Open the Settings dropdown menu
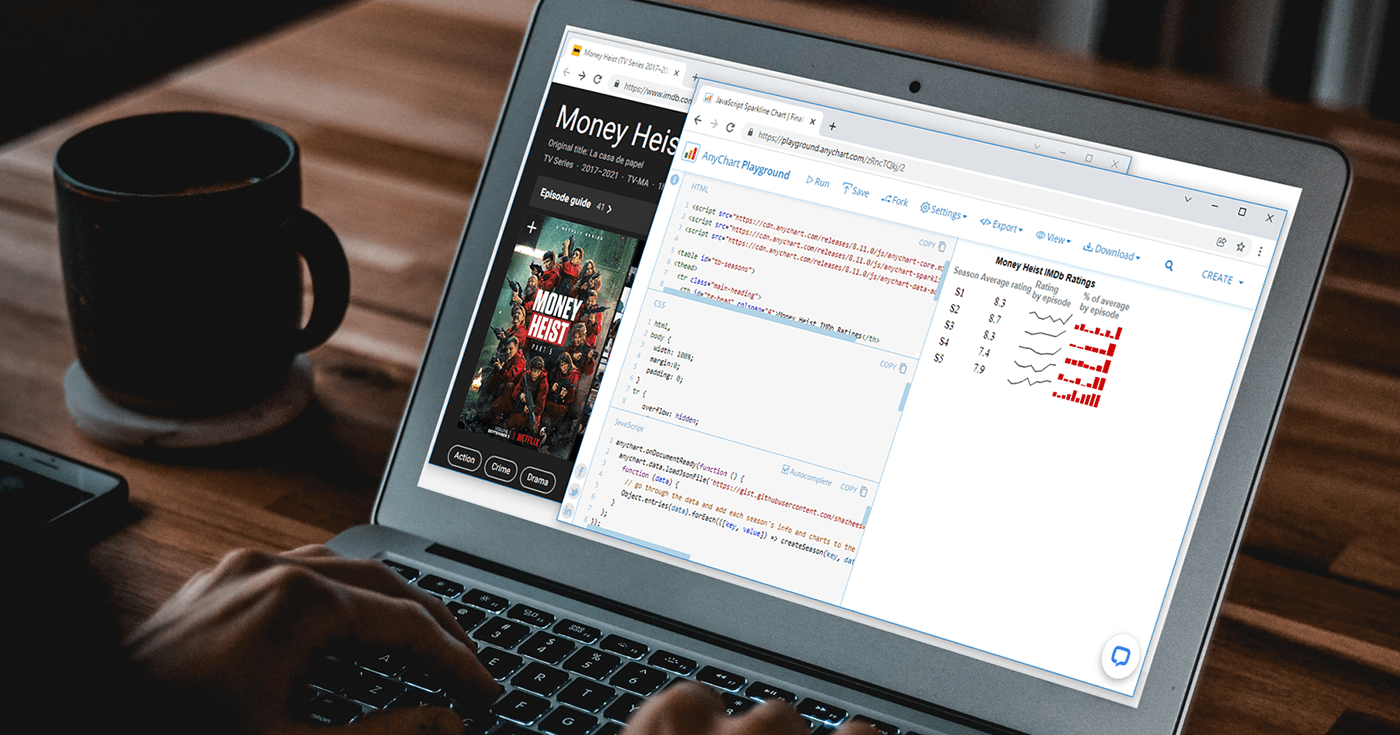 [x=943, y=211]
